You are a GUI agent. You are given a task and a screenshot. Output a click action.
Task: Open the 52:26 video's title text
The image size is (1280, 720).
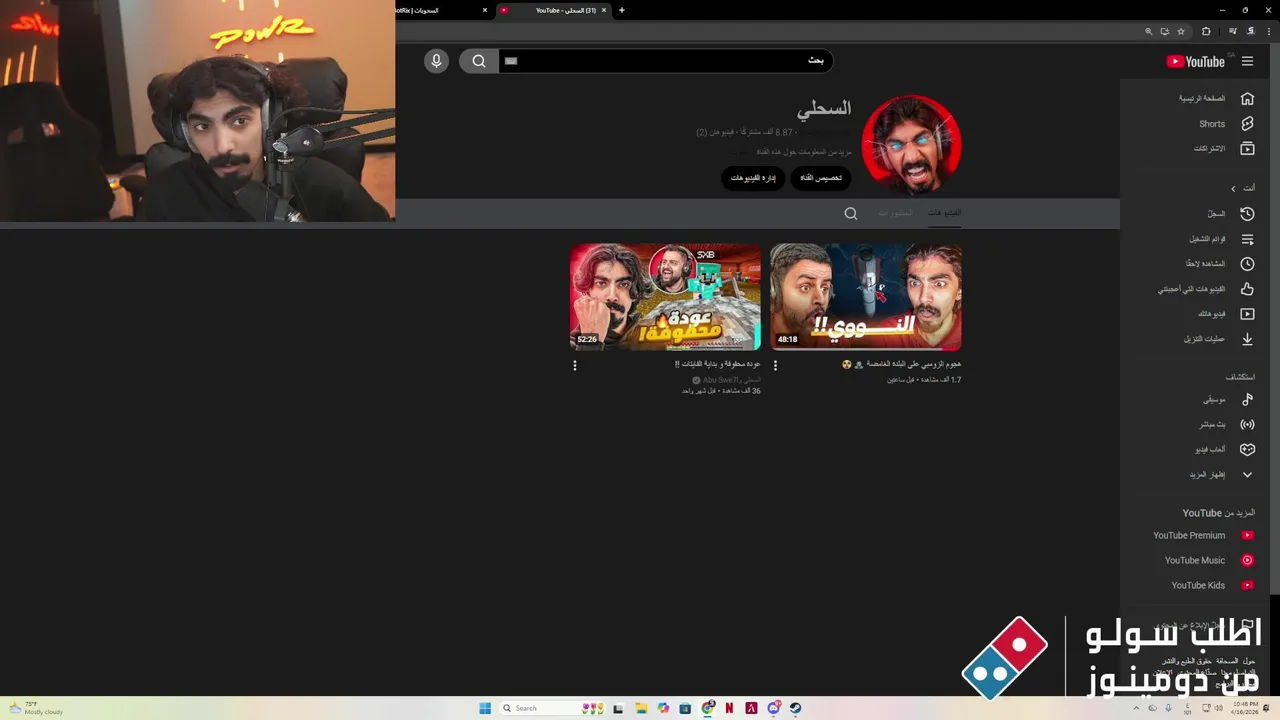pos(717,365)
